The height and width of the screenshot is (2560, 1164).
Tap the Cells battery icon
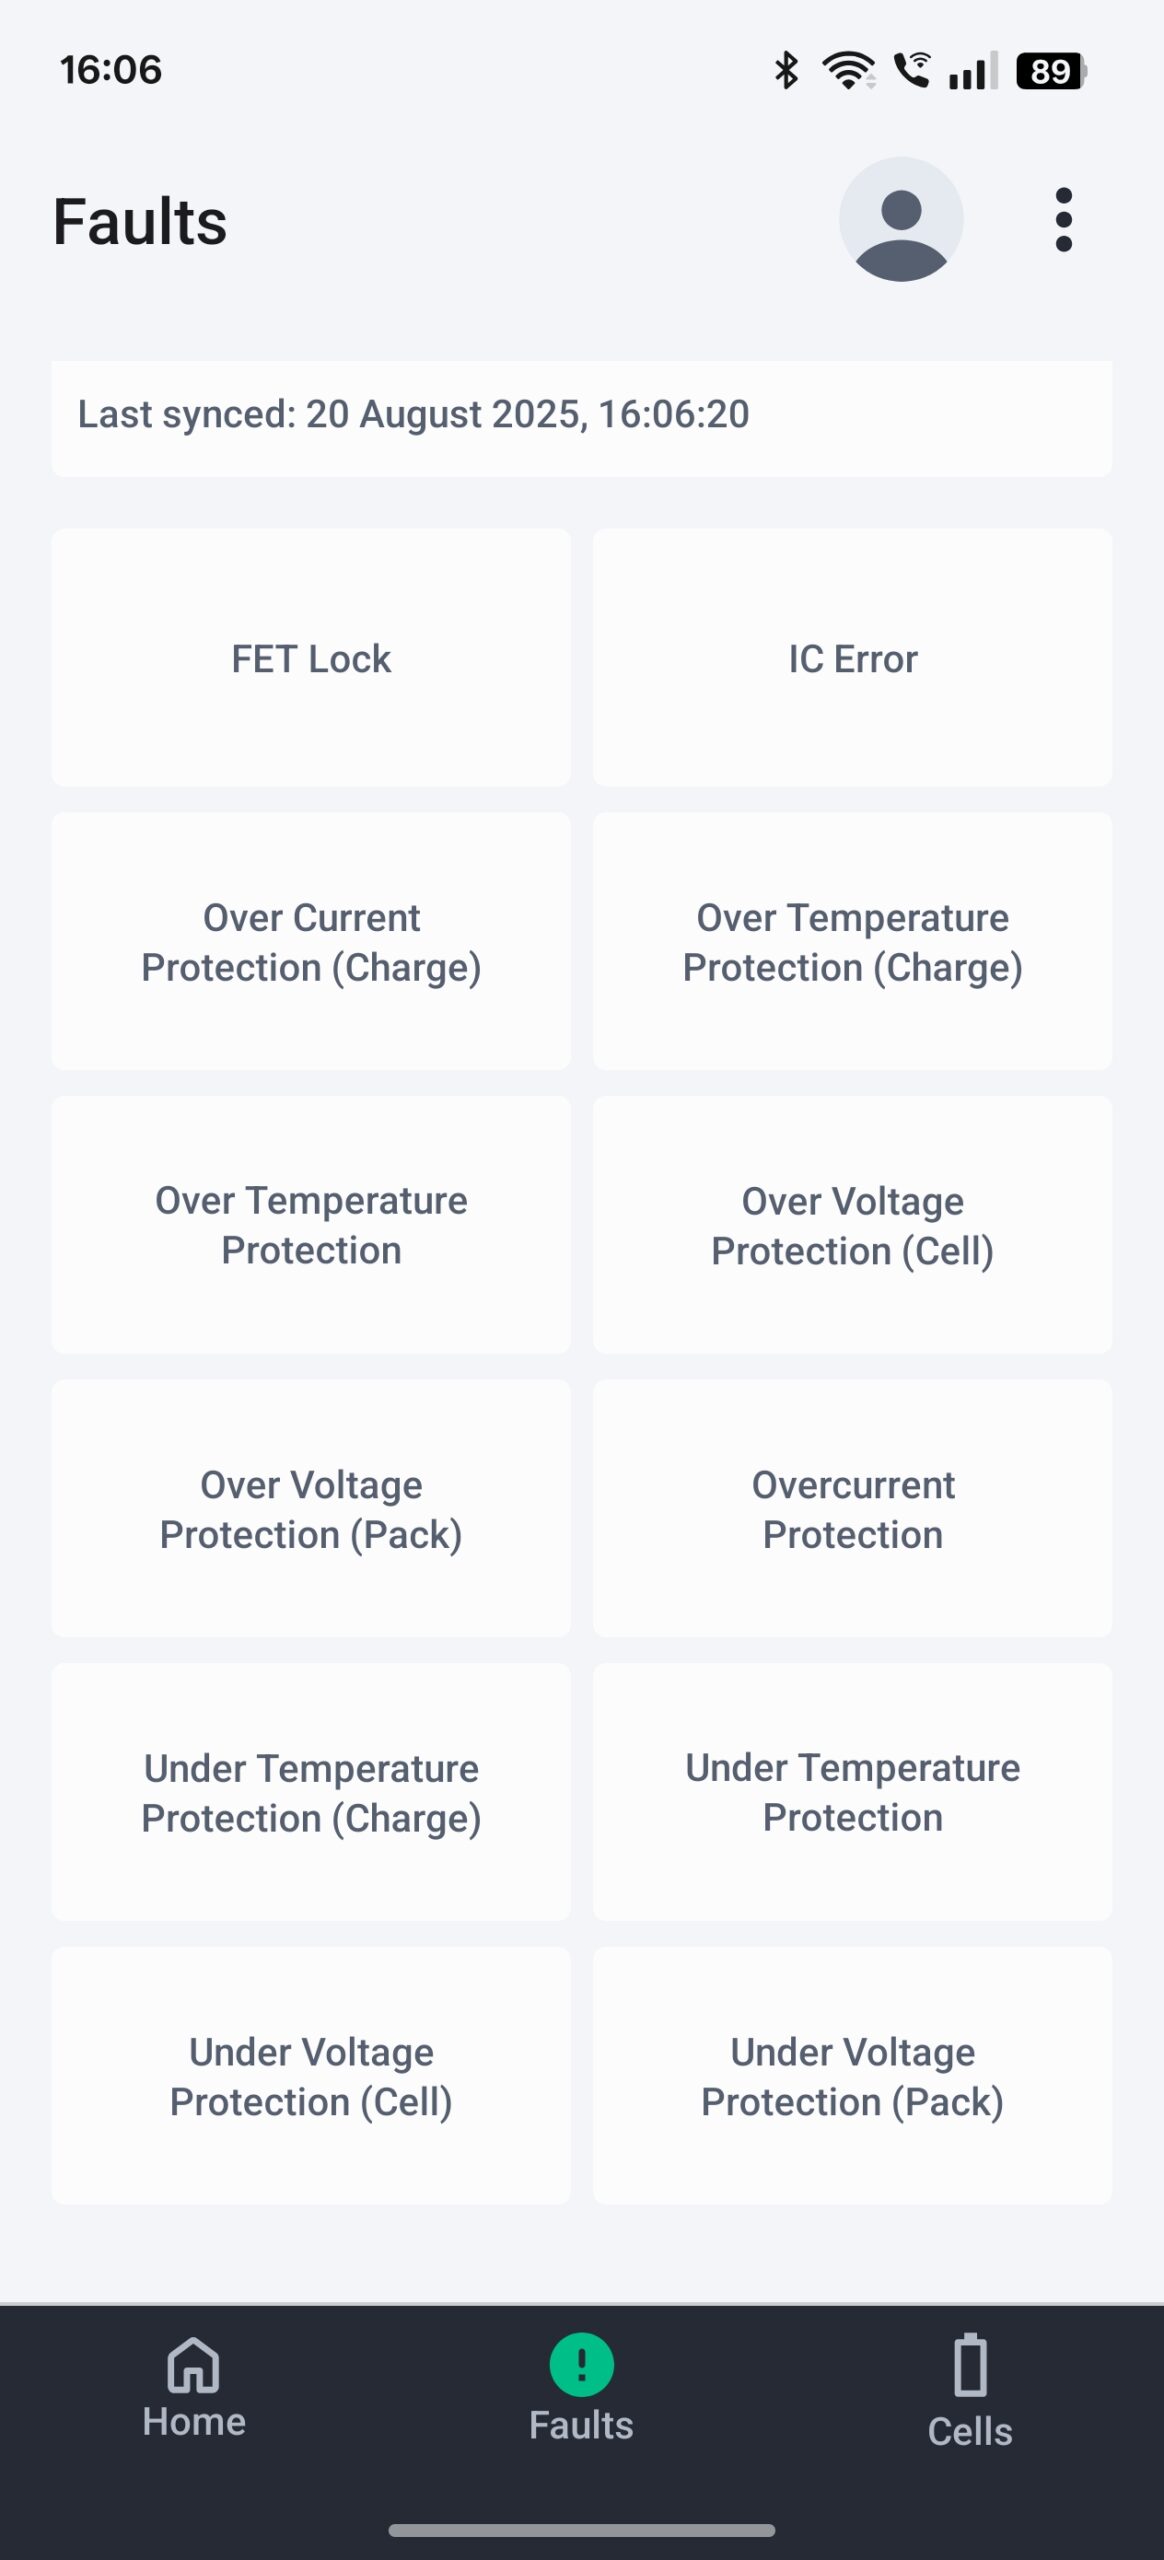pyautogui.click(x=969, y=2366)
